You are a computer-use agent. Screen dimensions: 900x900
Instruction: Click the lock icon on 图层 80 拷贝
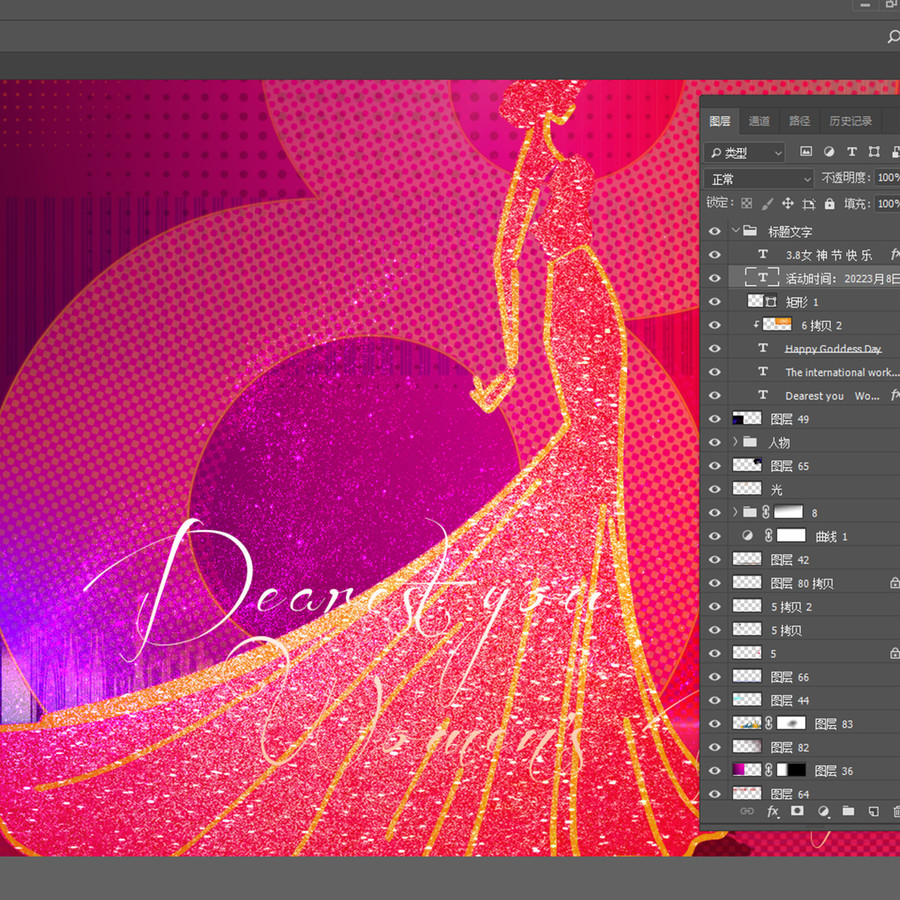pos(894,583)
